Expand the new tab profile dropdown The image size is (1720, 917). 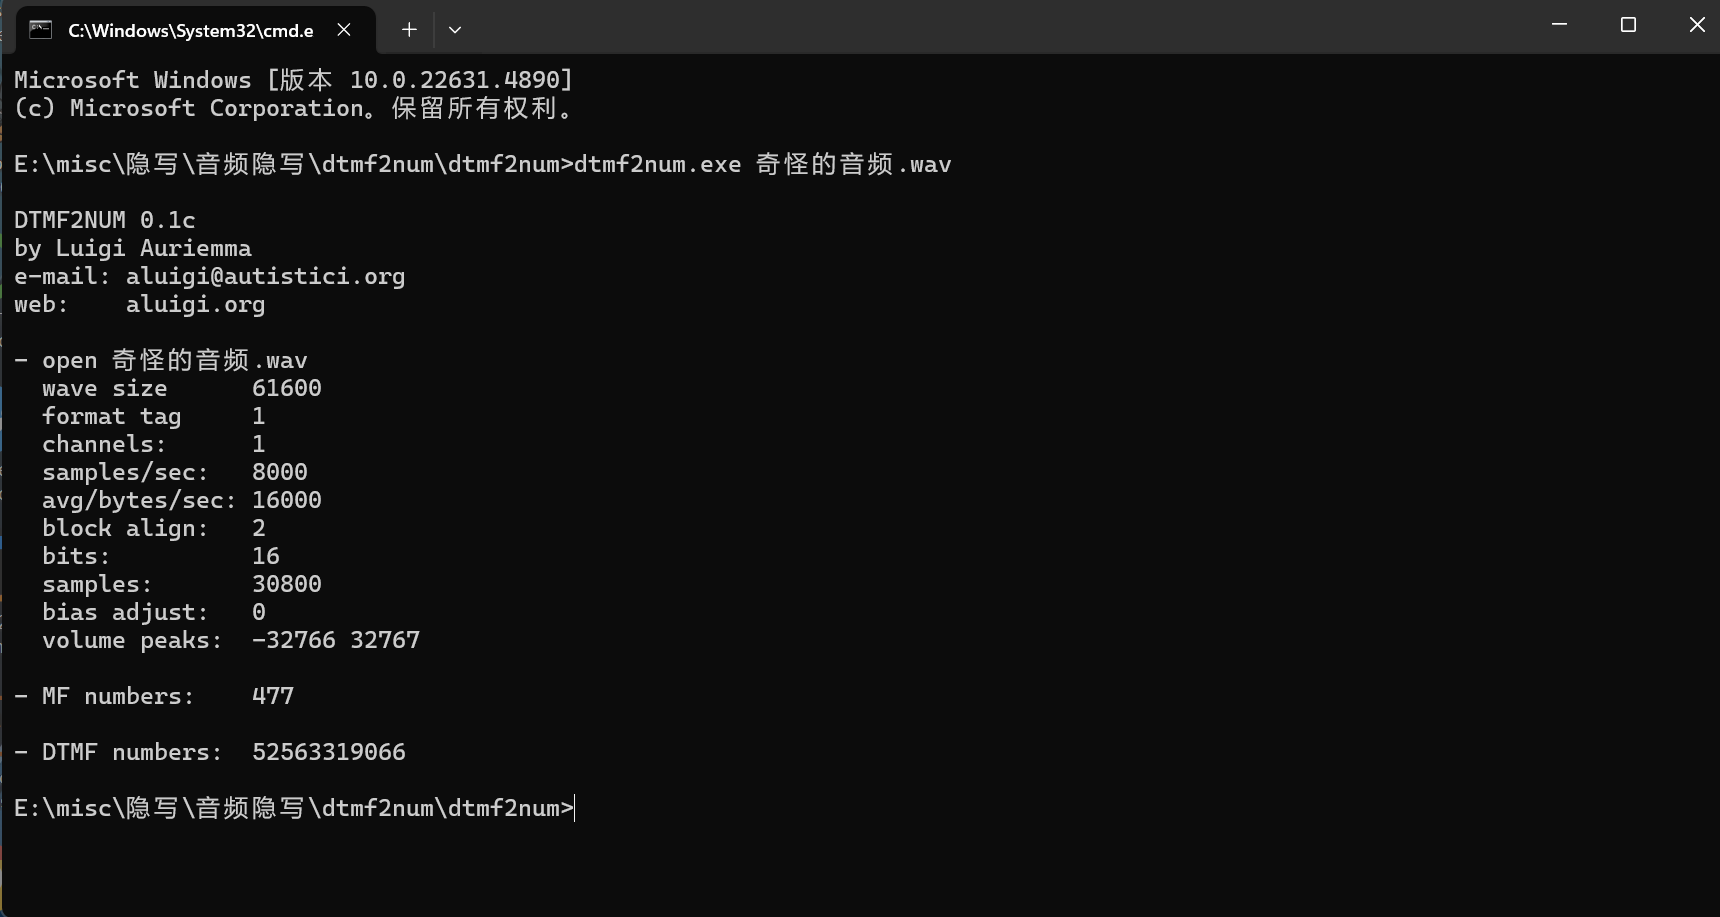(x=455, y=30)
